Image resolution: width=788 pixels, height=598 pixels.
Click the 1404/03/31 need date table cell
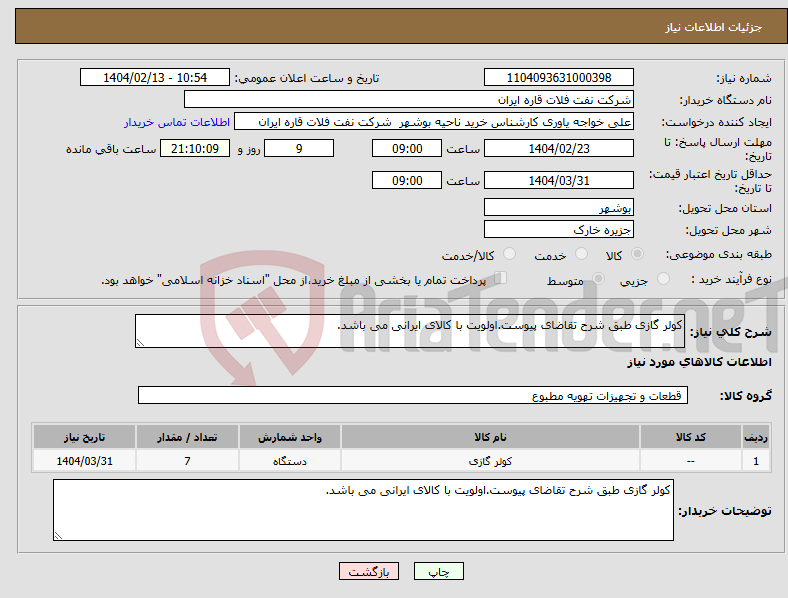(x=84, y=461)
